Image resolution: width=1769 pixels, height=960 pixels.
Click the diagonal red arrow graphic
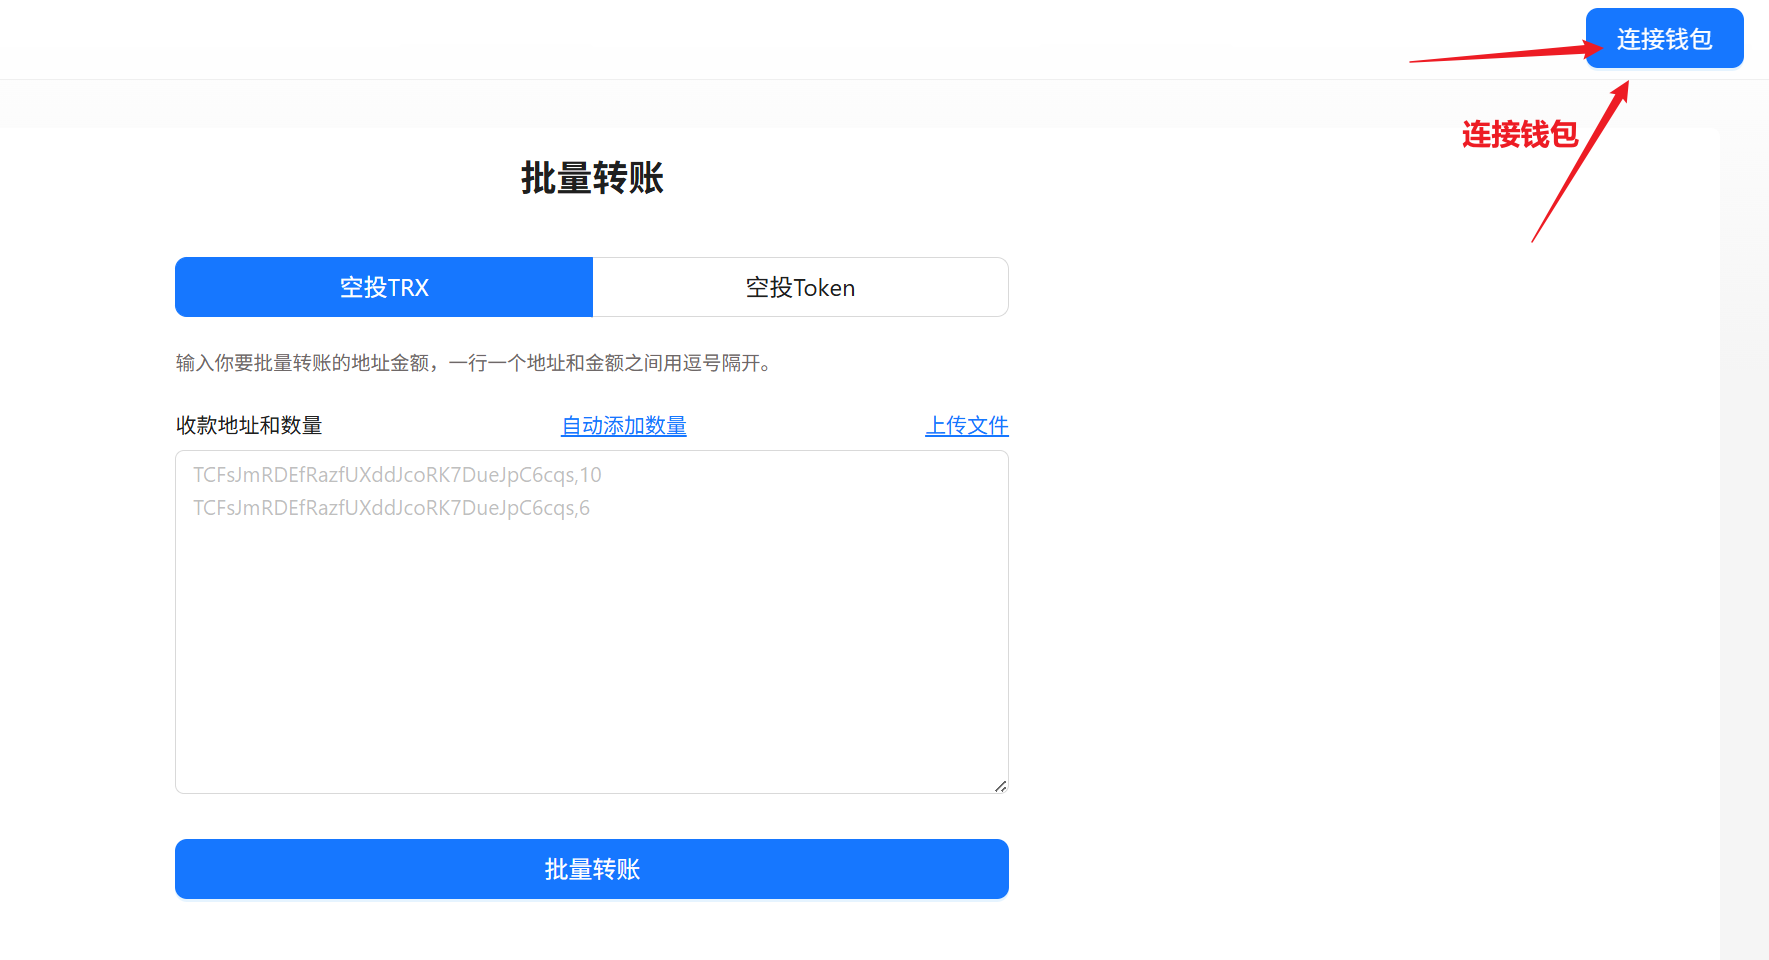1580,162
